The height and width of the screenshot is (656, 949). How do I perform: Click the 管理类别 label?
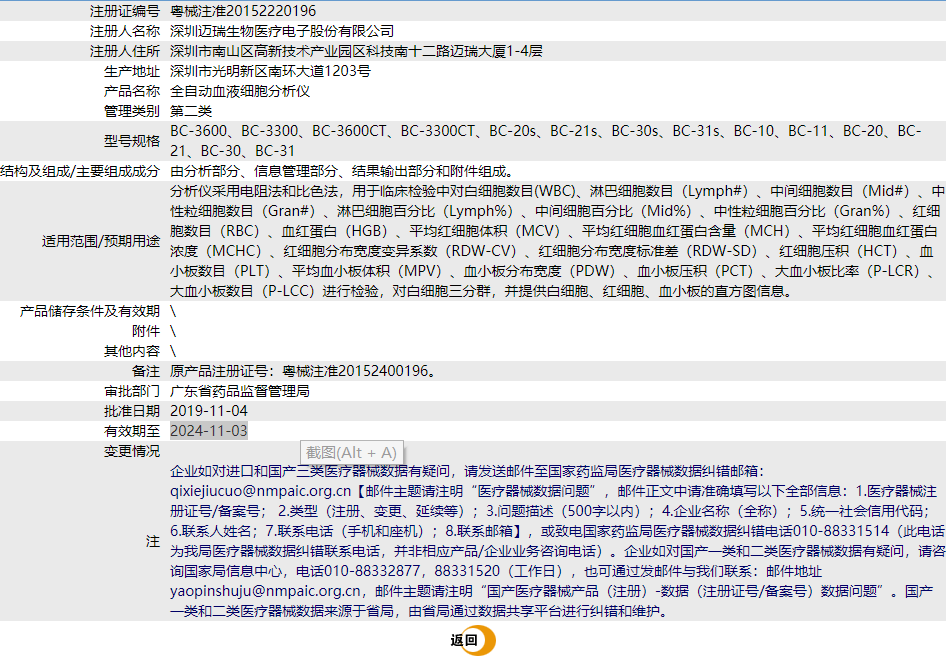point(132,111)
